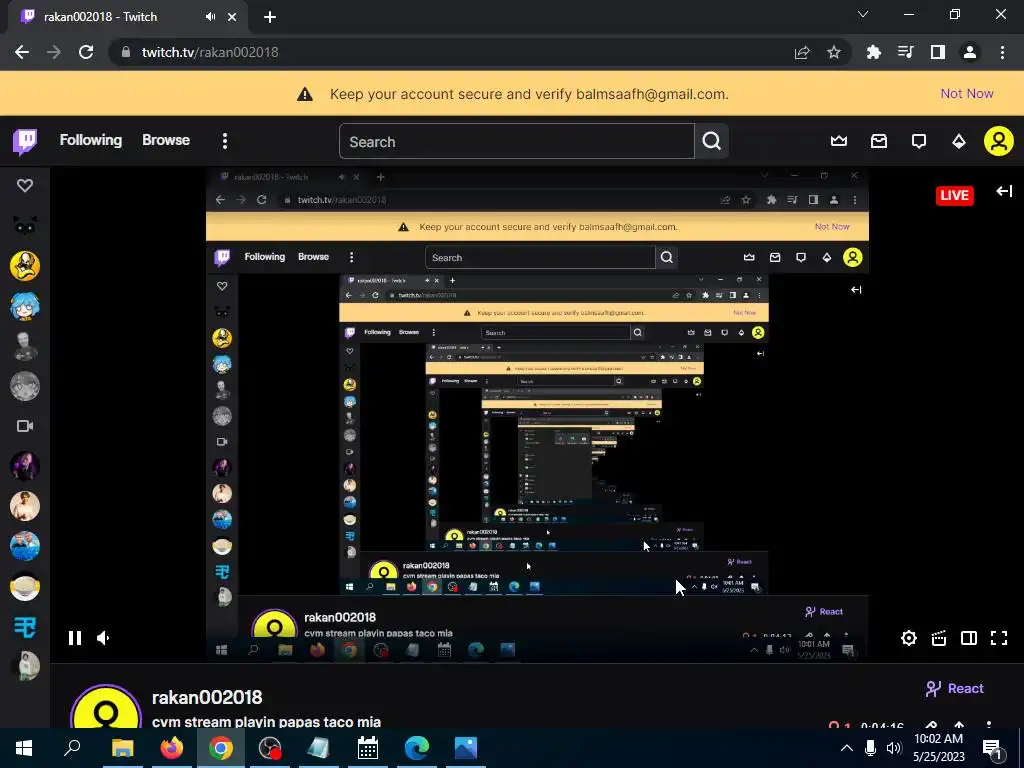The height and width of the screenshot is (768, 1024).
Task: Go back in the browser
Action: coord(22,52)
